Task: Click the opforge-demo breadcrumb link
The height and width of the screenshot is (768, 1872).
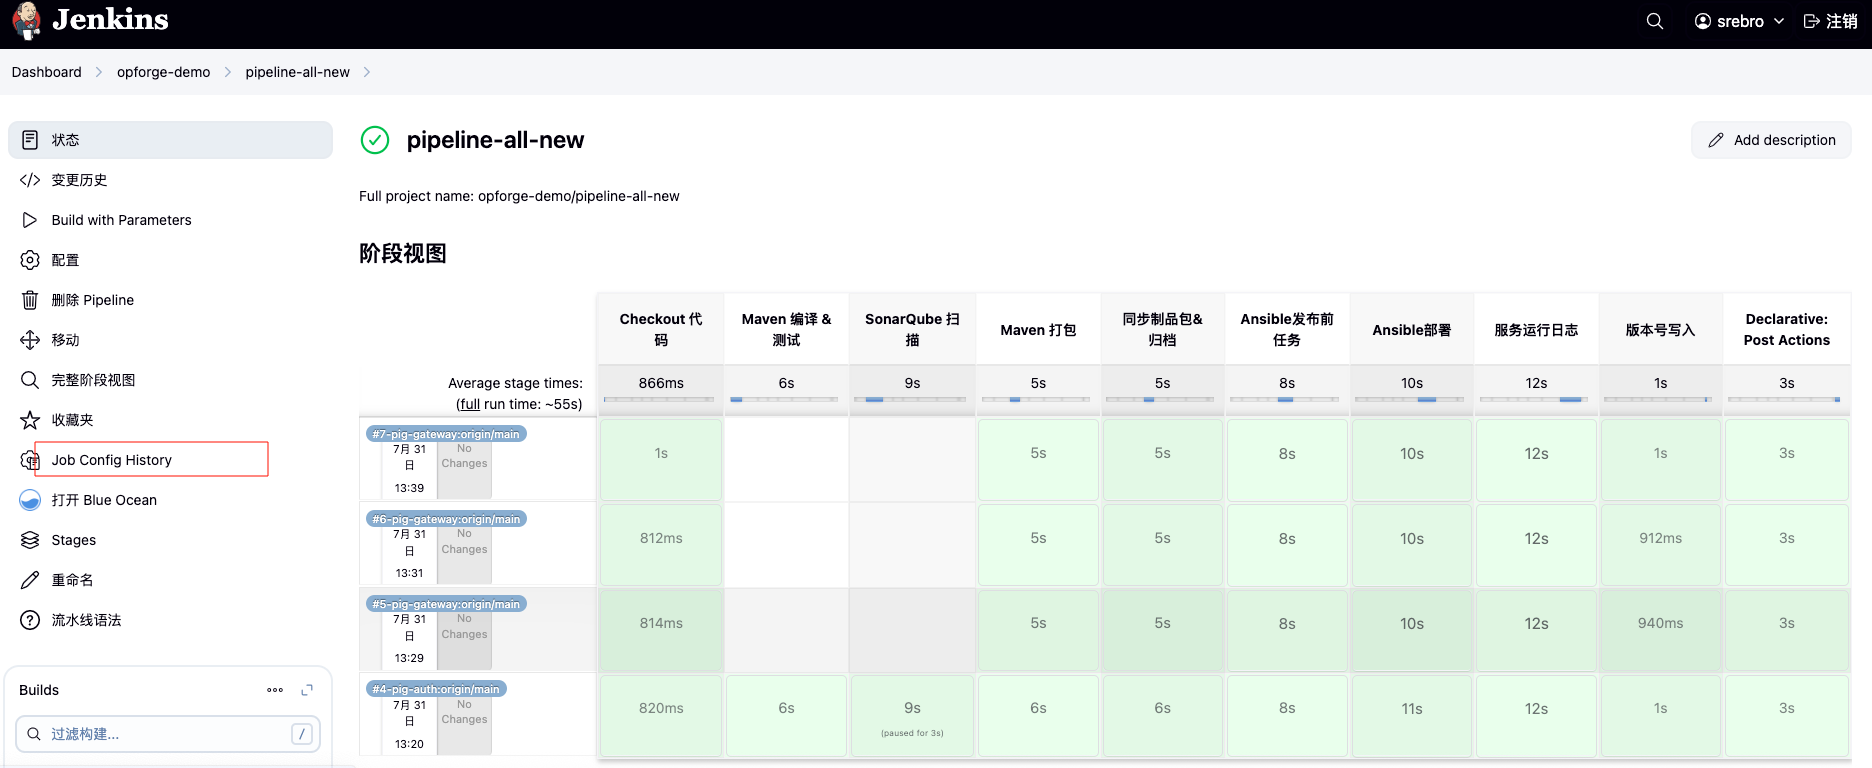Action: pyautogui.click(x=163, y=72)
